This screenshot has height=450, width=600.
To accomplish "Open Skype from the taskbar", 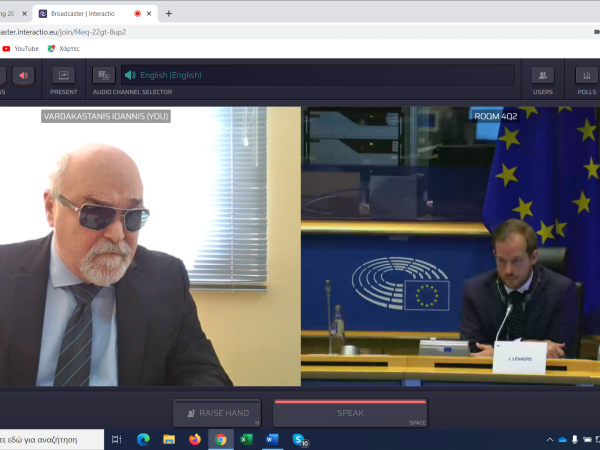I will [x=299, y=439].
